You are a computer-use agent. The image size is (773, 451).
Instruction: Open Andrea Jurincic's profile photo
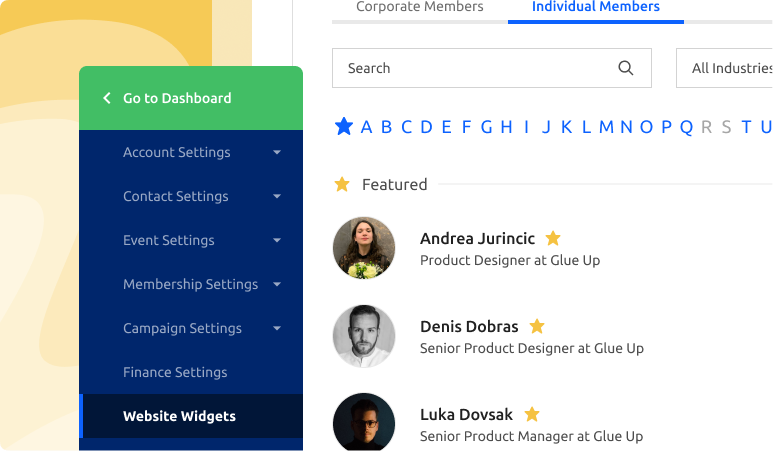[364, 248]
